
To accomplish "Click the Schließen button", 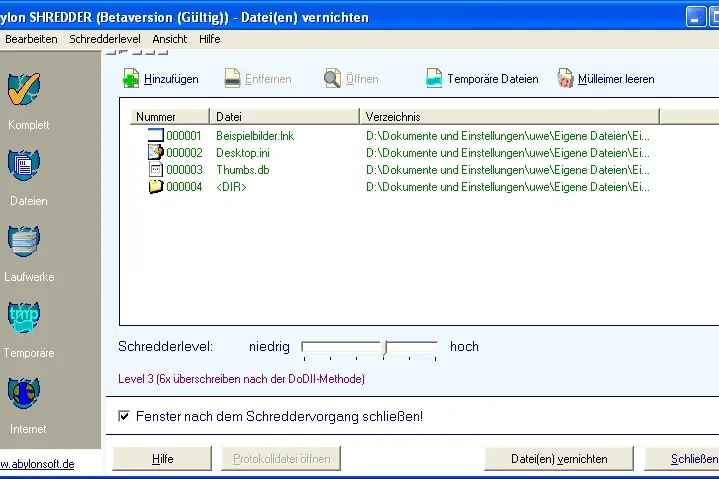I will coord(683,459).
